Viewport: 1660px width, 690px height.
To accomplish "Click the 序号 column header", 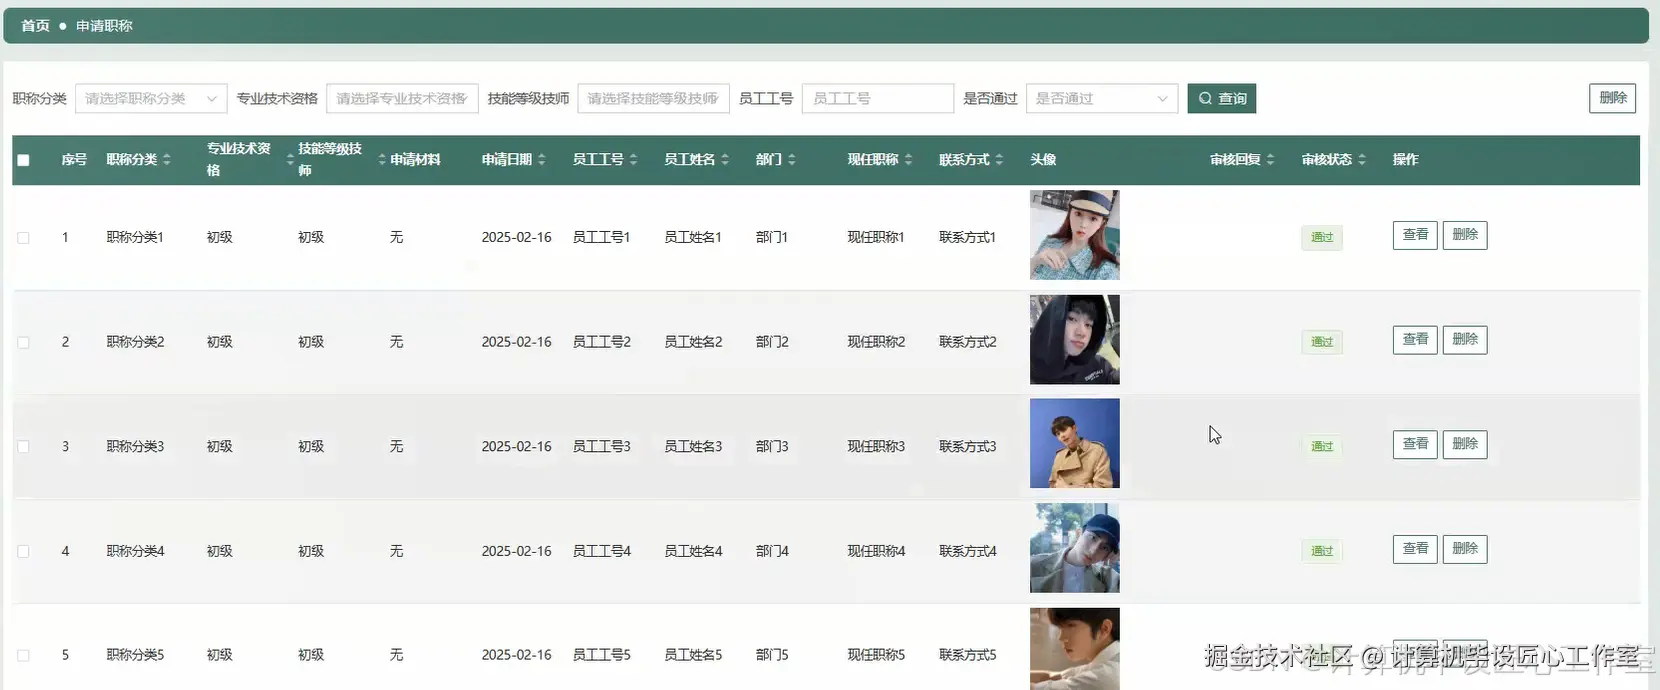I will [74, 160].
